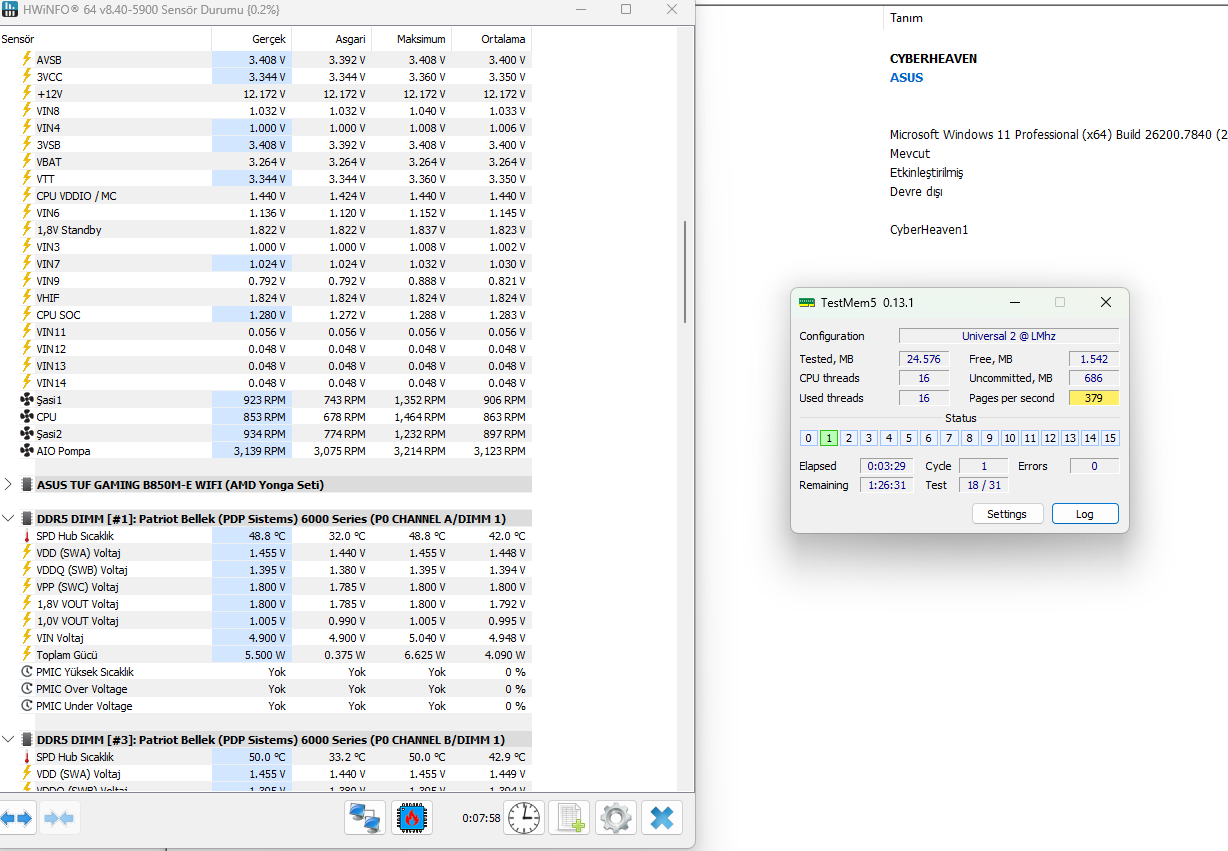Click the clock reset timer icon
The image size is (1228, 851).
tap(526, 818)
